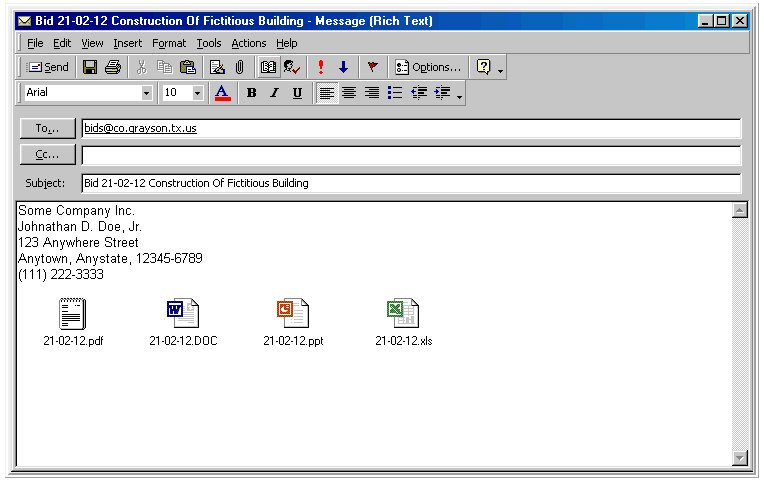
Task: Select Align Right
Action: click(x=372, y=93)
